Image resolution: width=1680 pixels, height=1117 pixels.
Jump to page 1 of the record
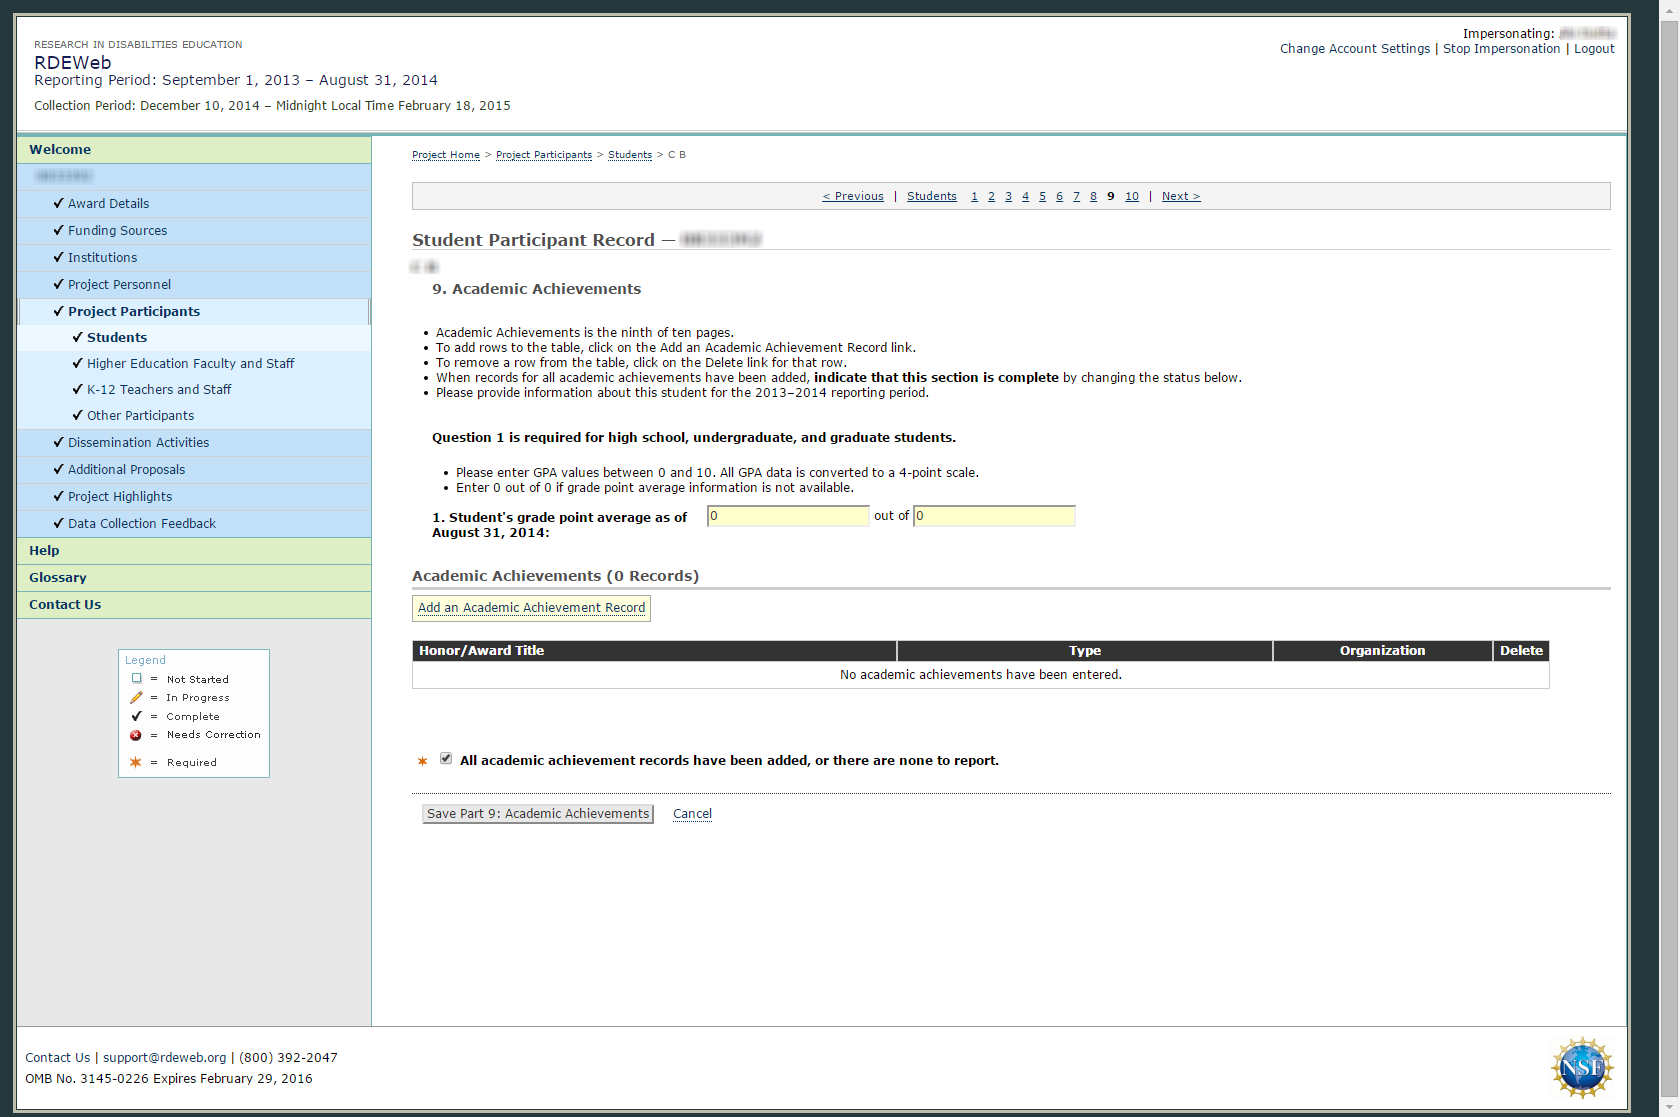(x=974, y=196)
